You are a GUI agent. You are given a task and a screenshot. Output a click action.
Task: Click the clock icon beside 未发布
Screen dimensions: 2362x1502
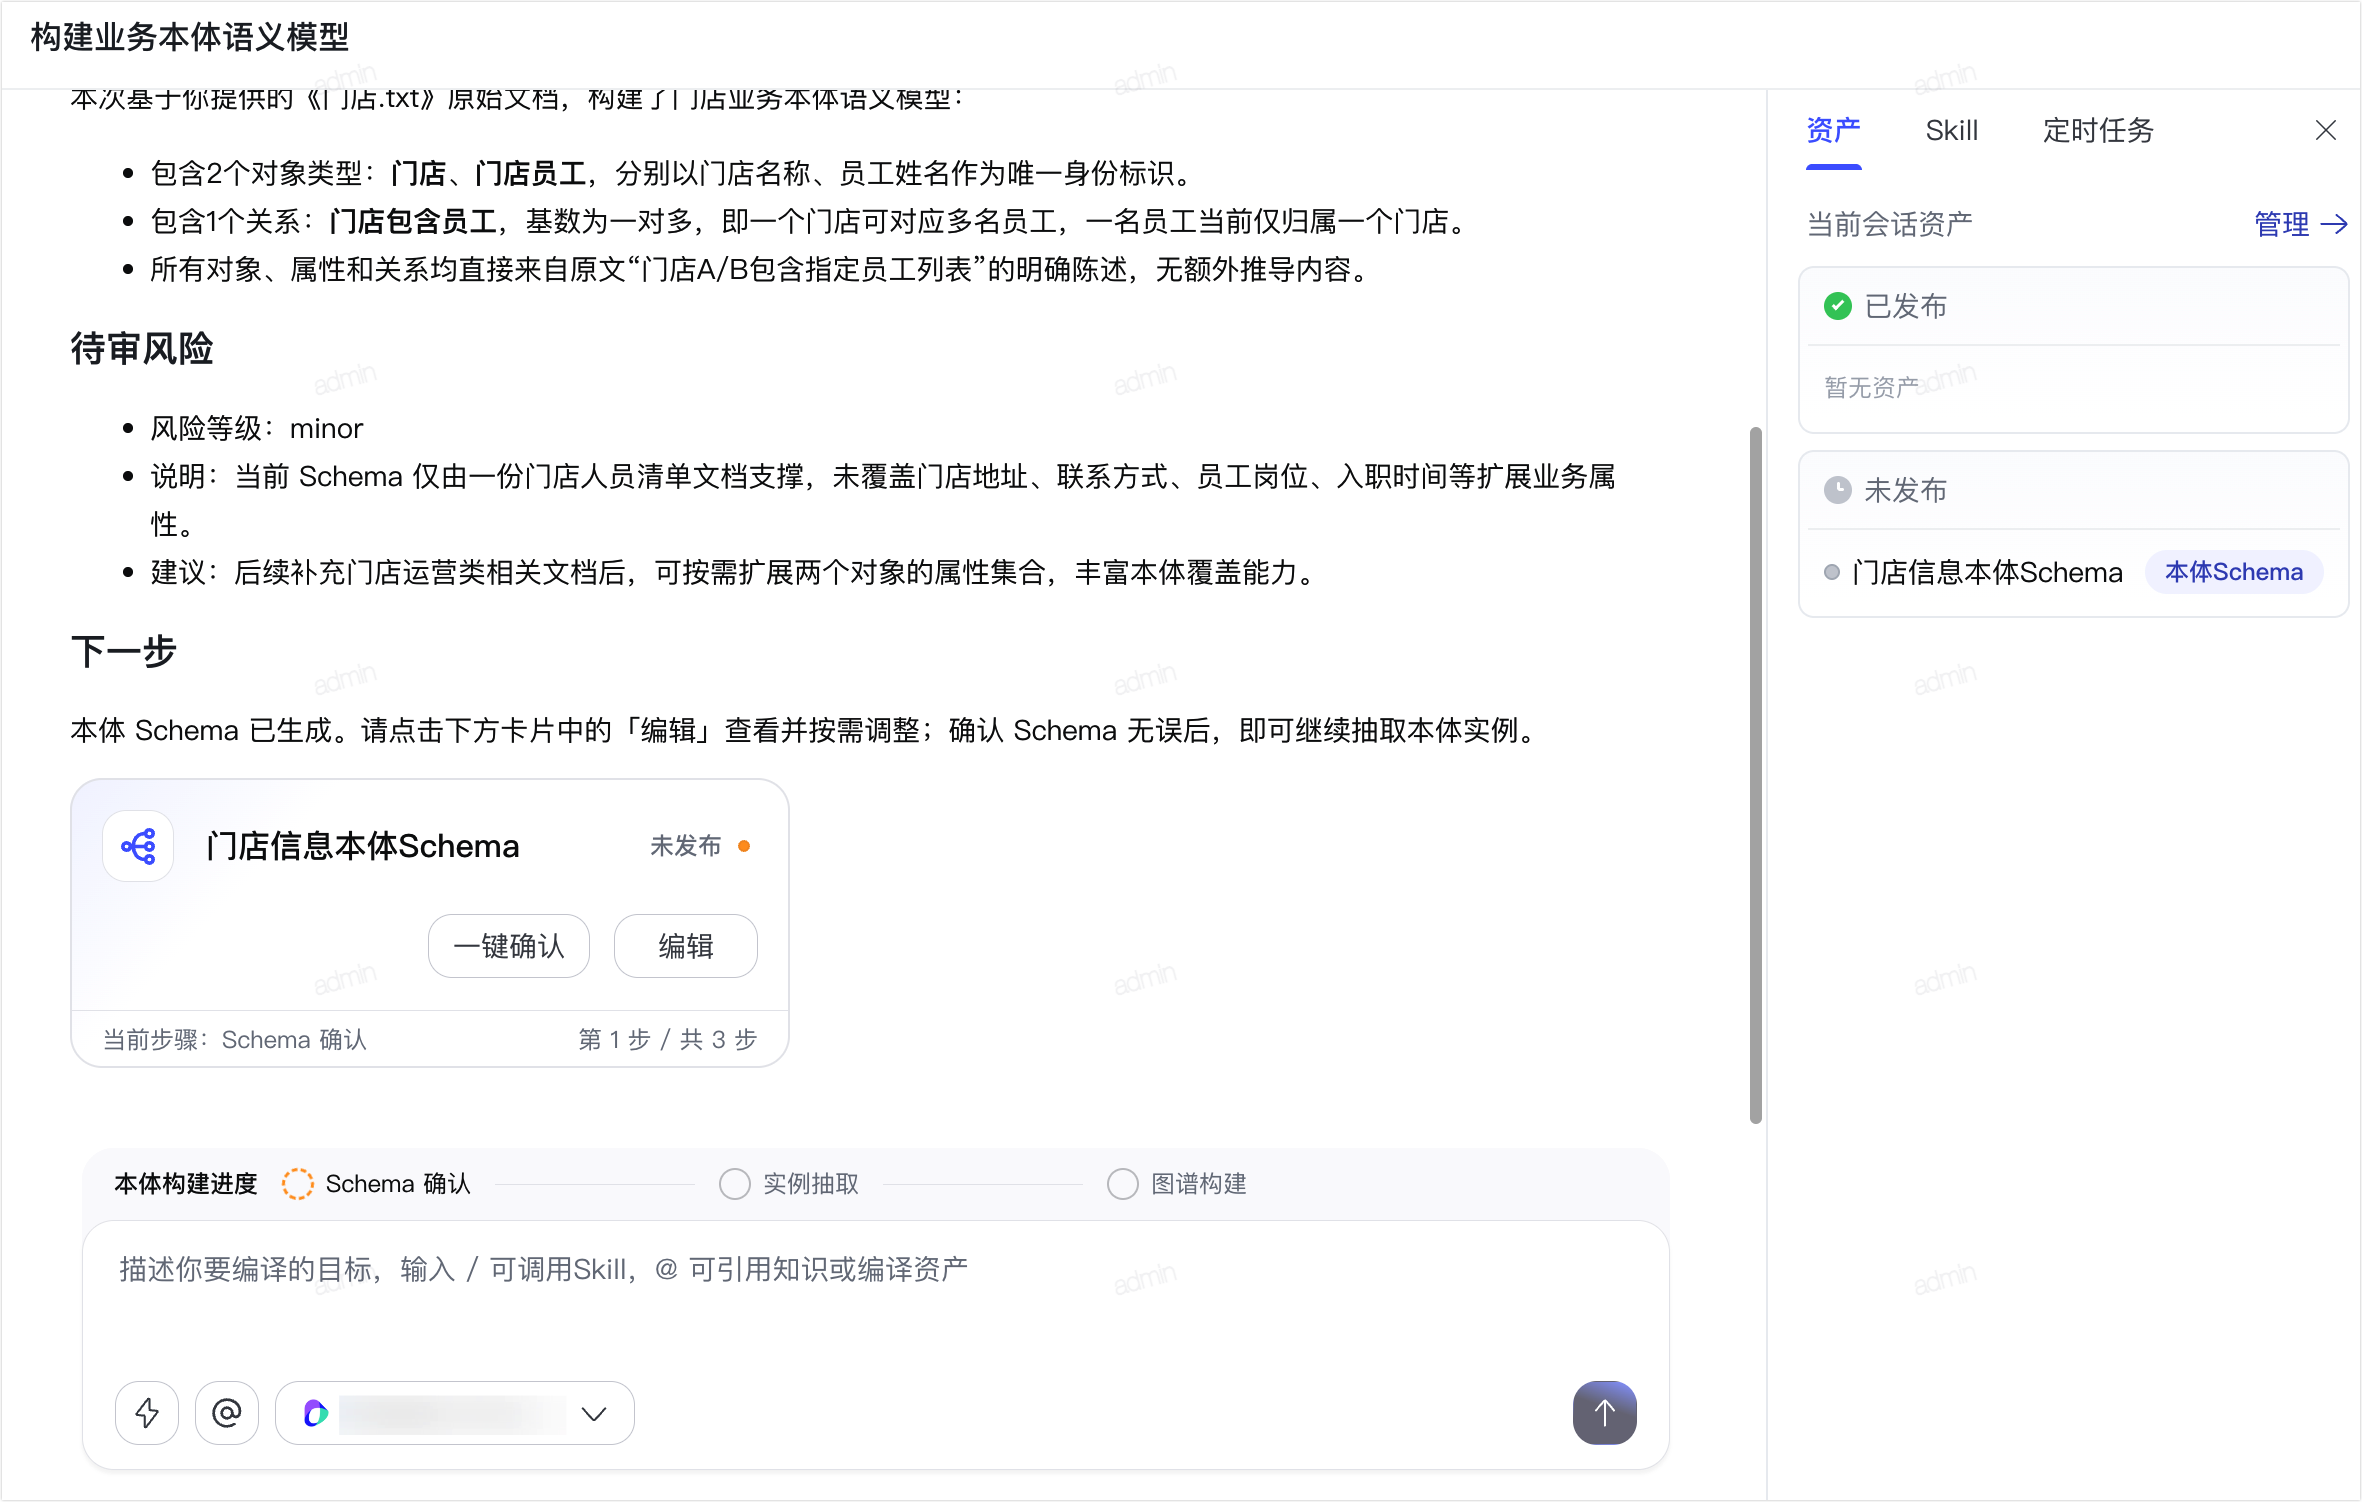tap(1837, 490)
